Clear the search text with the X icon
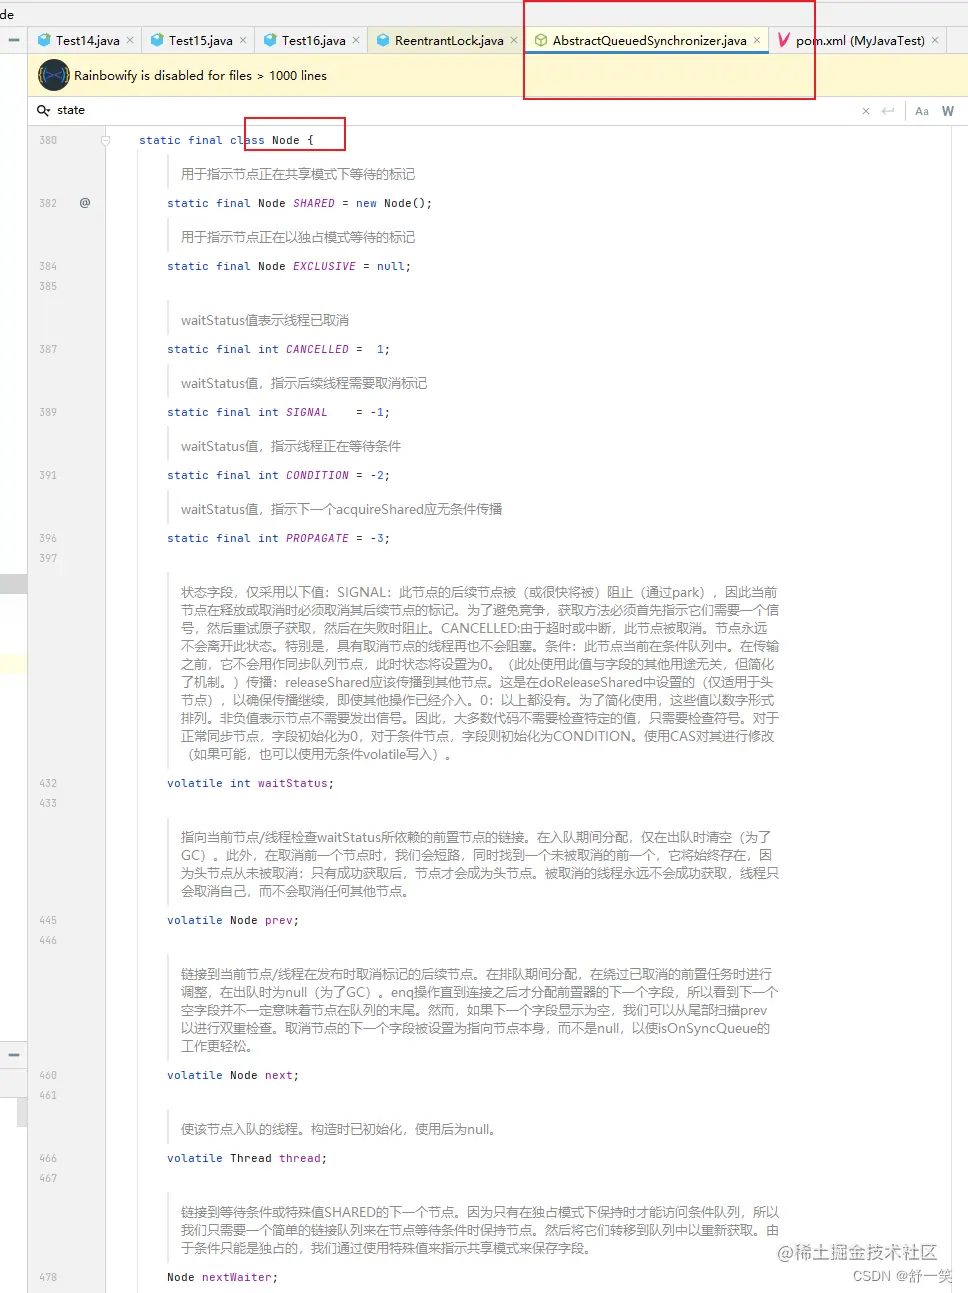Viewport: 968px width, 1293px height. pyautogui.click(x=866, y=111)
